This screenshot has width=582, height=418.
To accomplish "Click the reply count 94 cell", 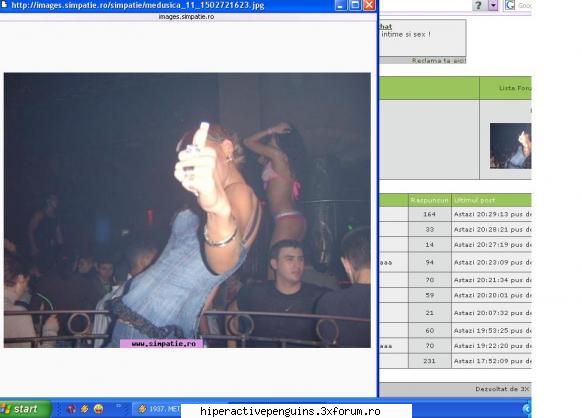I will tap(429, 262).
